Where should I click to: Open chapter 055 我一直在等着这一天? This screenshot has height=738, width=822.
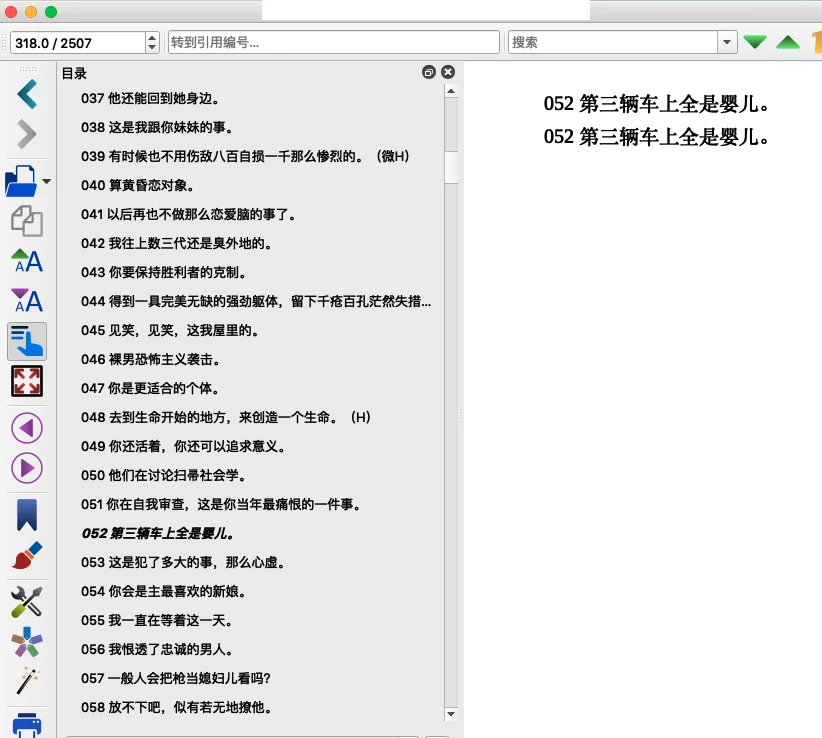(x=157, y=621)
